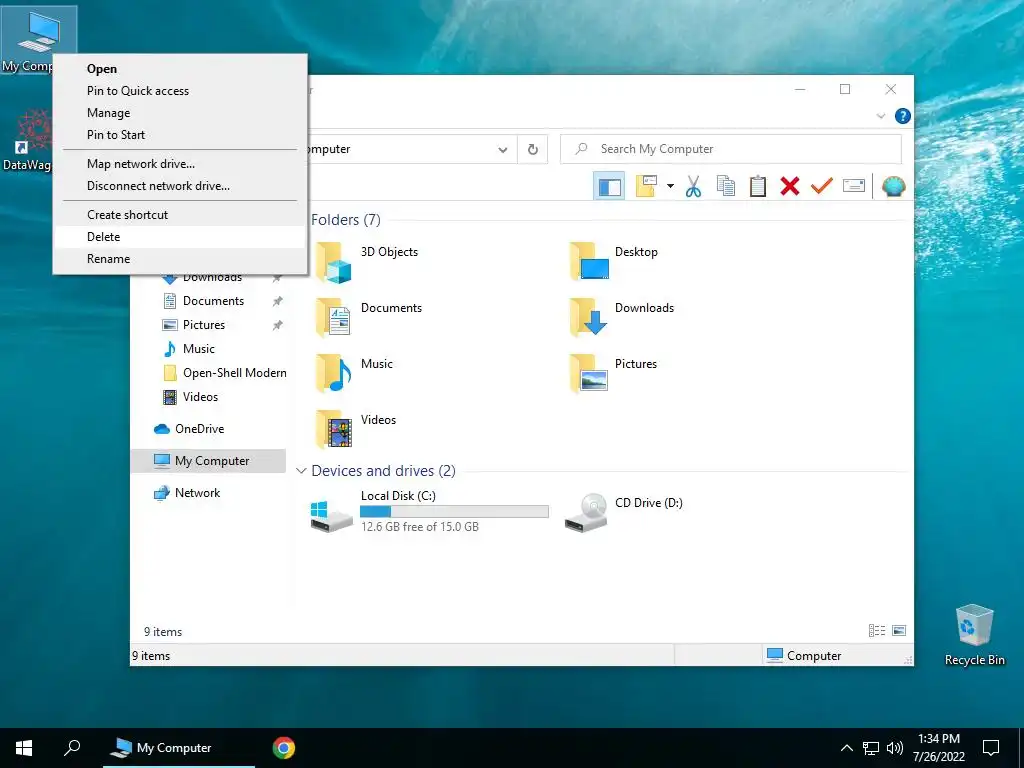Viewport: 1024px width, 768px height.
Task: Open Videos in the navigation pane
Action: pyautogui.click(x=200, y=397)
